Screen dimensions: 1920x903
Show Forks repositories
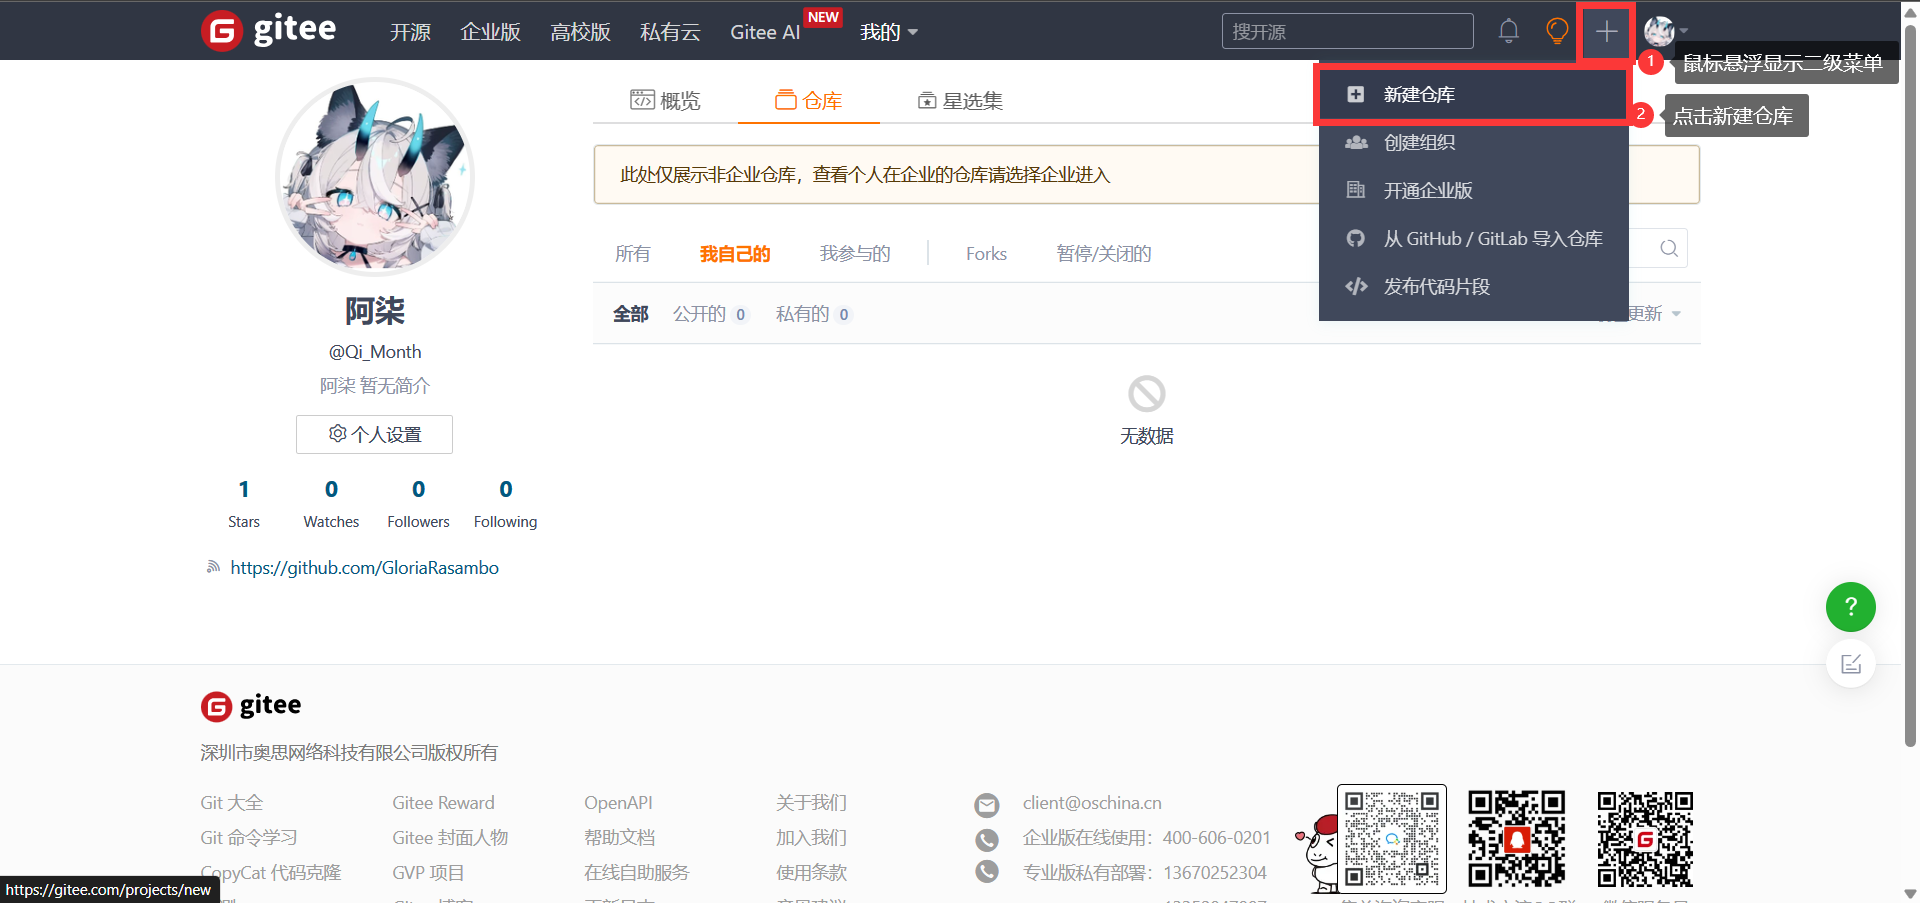[986, 254]
